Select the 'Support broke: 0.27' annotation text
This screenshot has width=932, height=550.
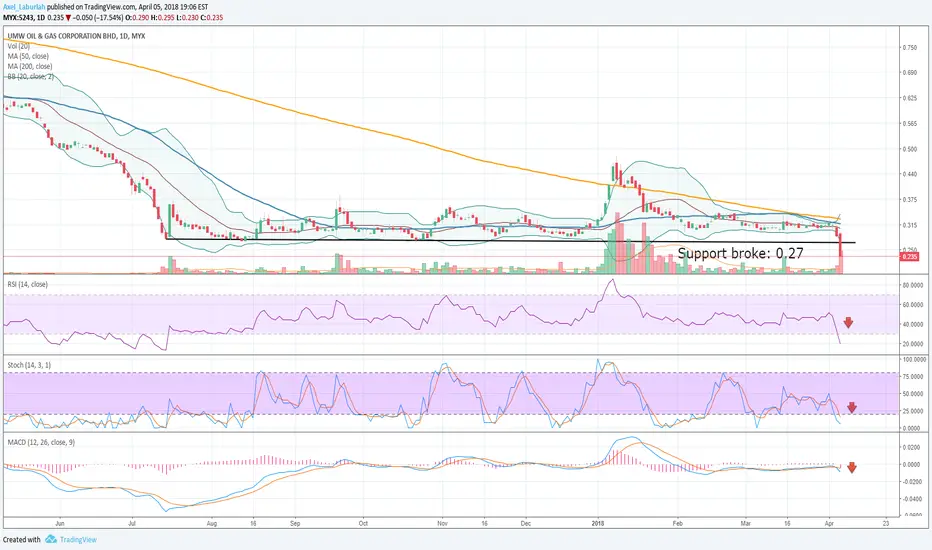click(741, 253)
